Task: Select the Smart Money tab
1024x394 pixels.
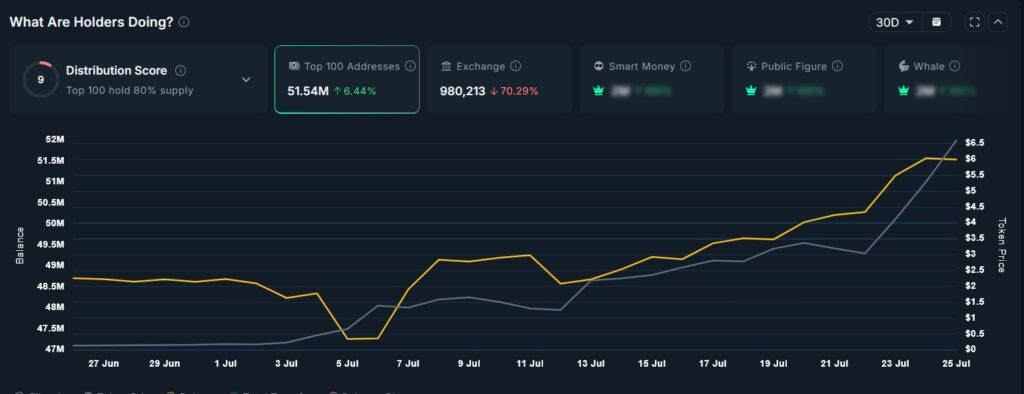Action: 652,79
